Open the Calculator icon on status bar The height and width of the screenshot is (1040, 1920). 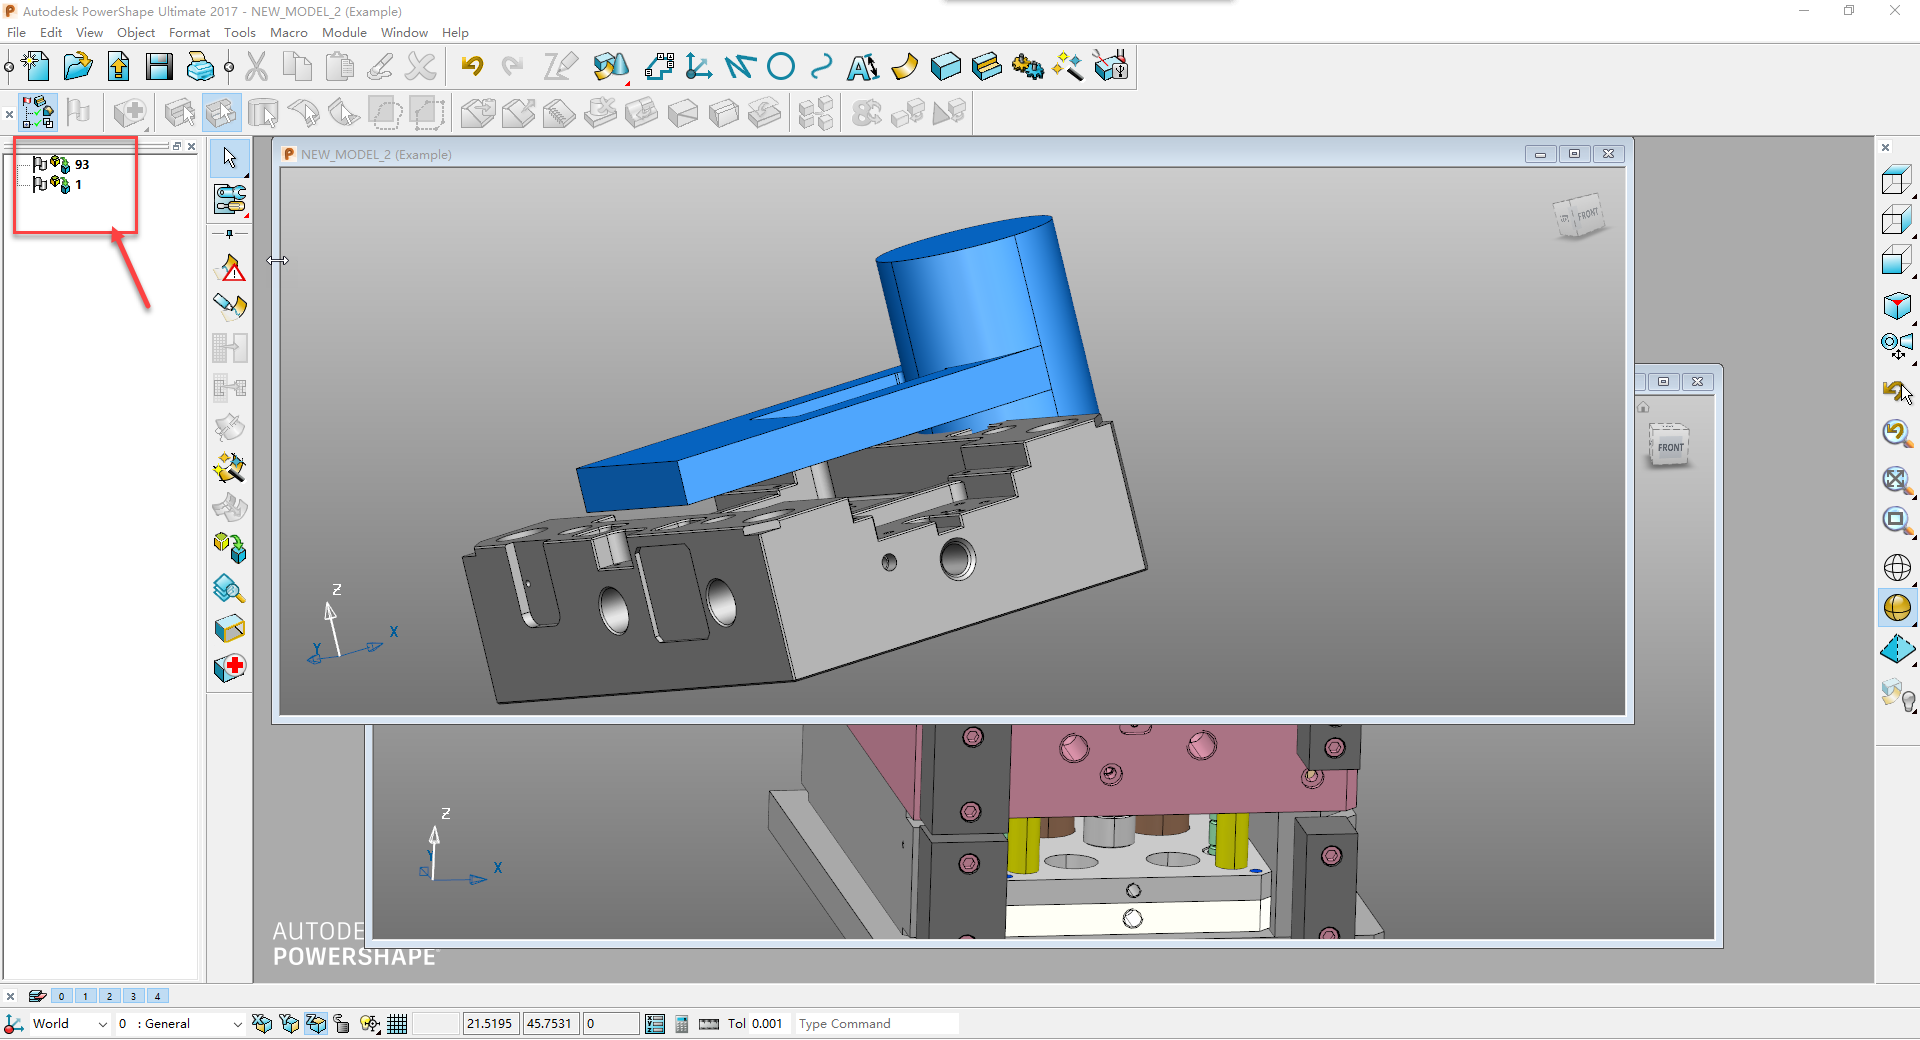(x=681, y=1023)
